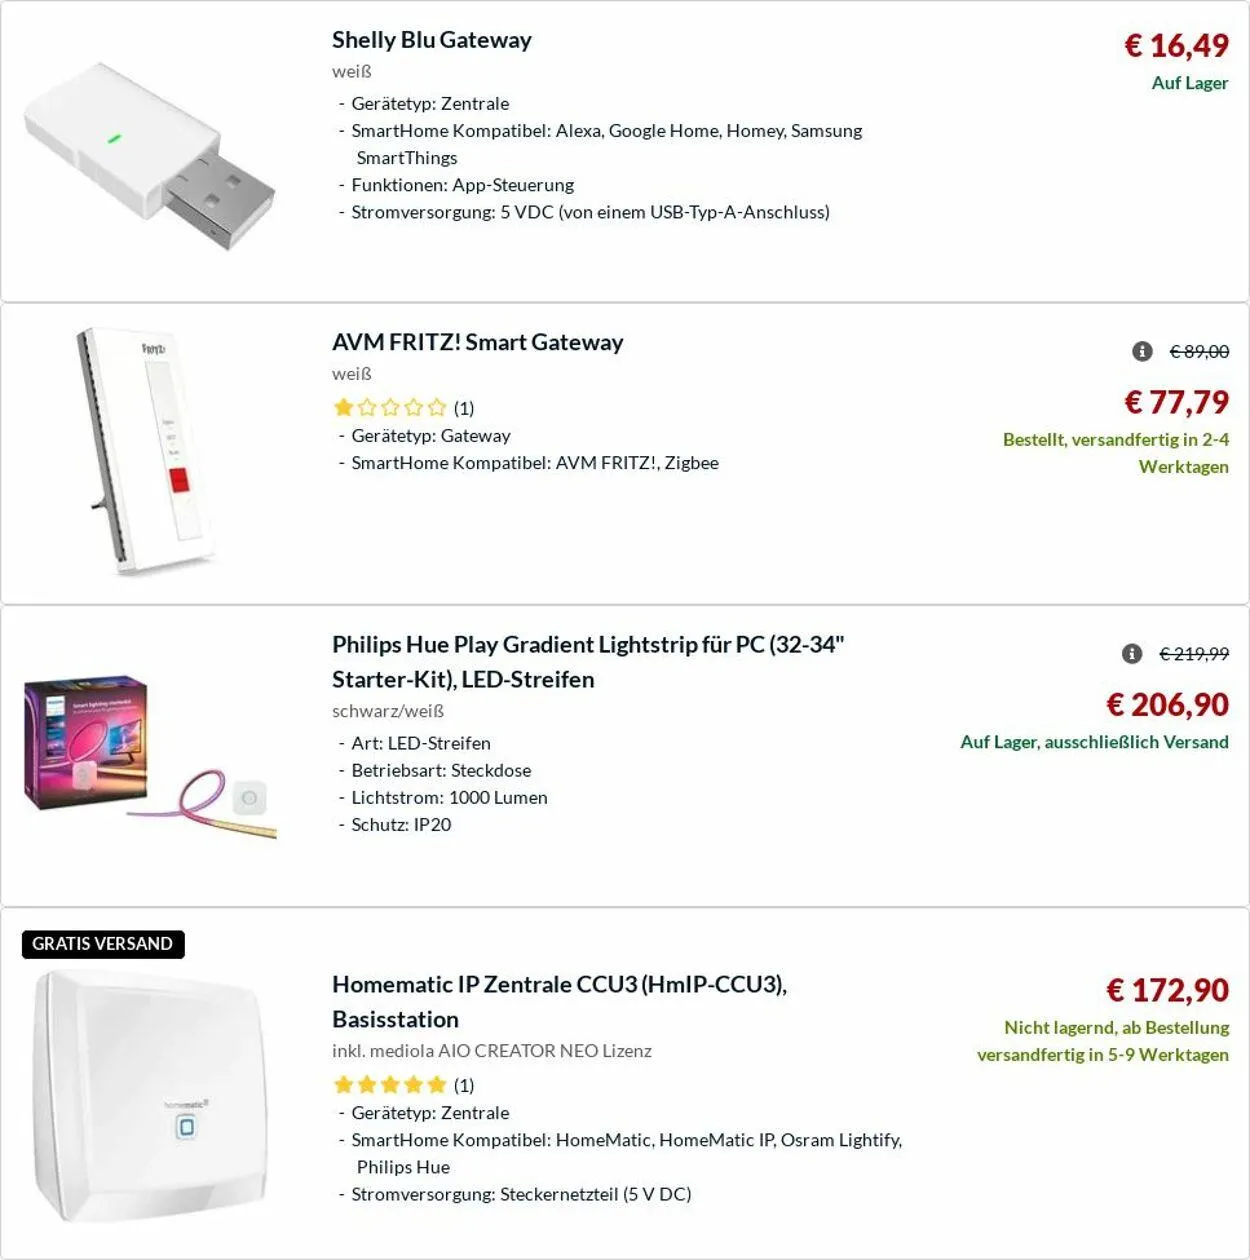Open the Homematic IP Zentrale CCU3 title
This screenshot has width=1250, height=1260.
559,1001
